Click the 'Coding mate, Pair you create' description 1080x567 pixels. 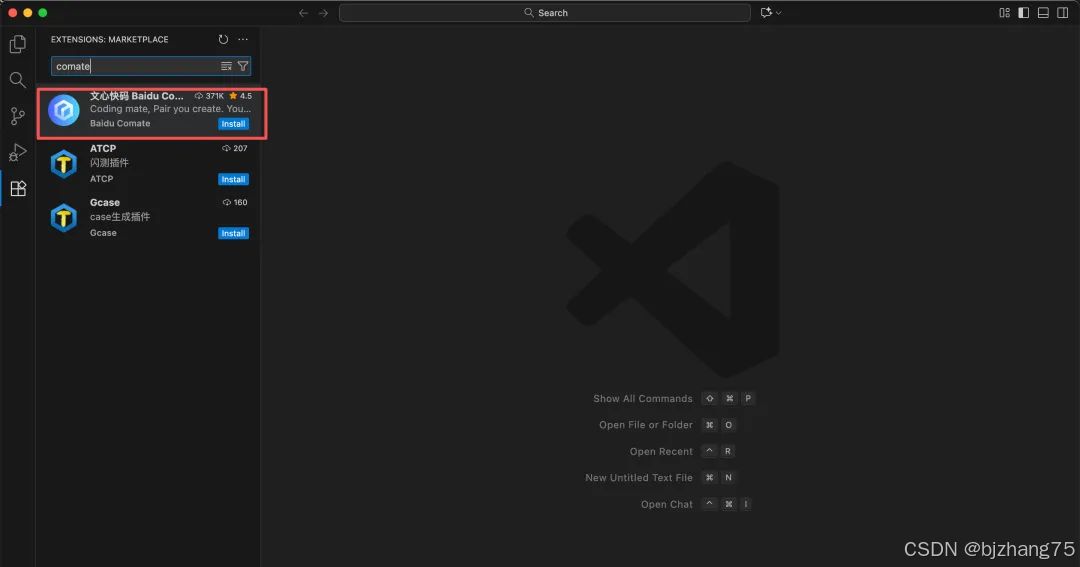pos(170,109)
